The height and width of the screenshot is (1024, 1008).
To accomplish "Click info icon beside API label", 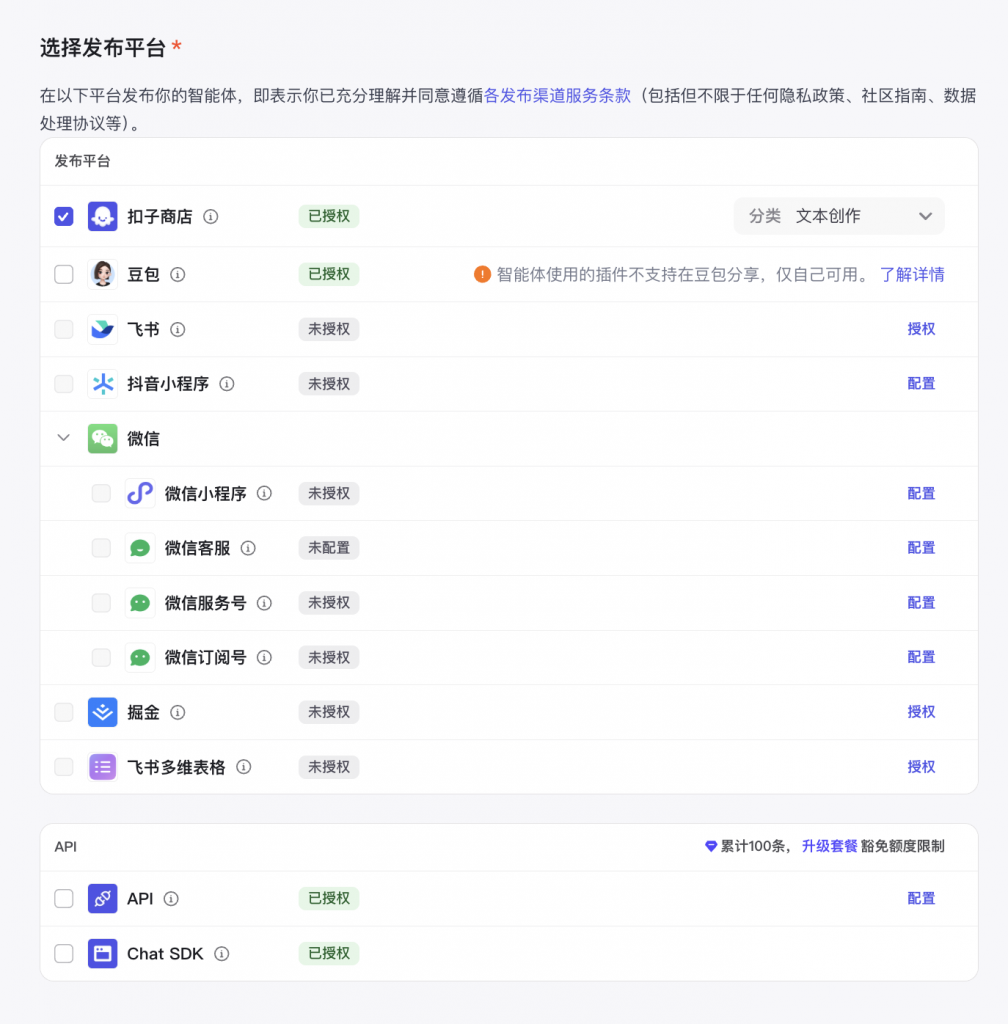I will click(171, 899).
